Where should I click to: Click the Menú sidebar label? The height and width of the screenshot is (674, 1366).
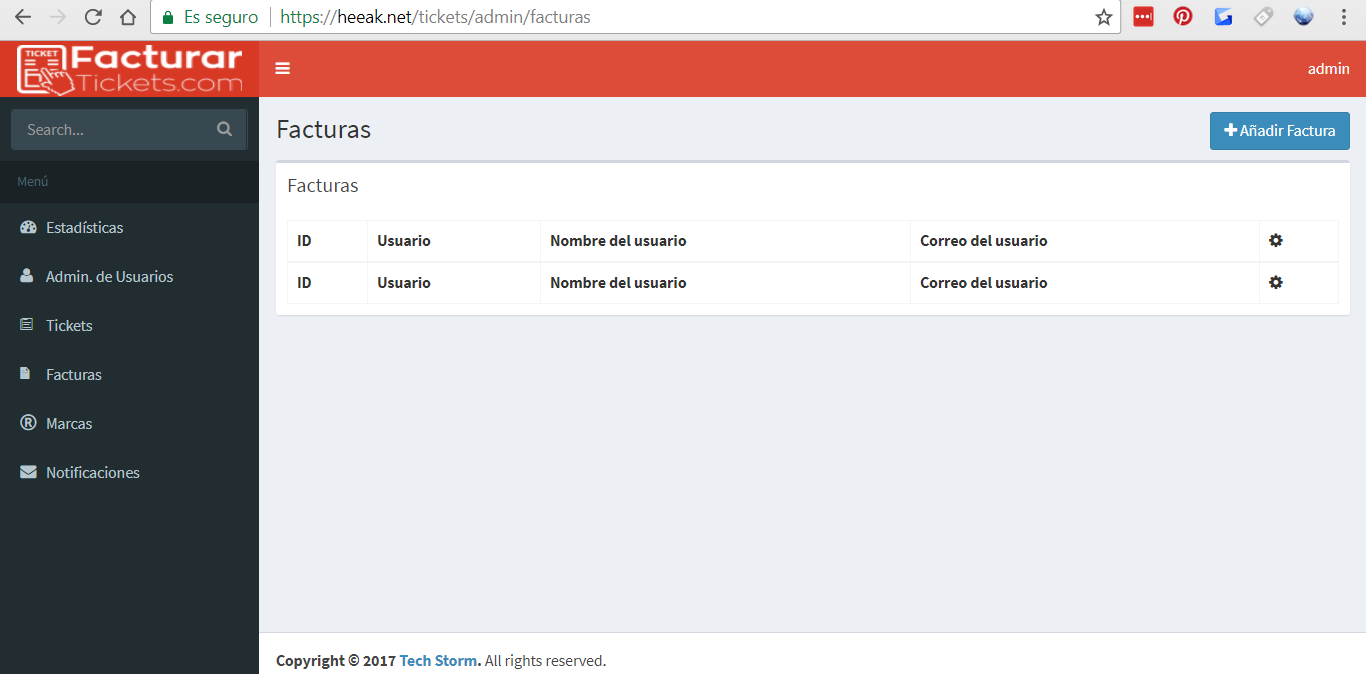tap(33, 181)
